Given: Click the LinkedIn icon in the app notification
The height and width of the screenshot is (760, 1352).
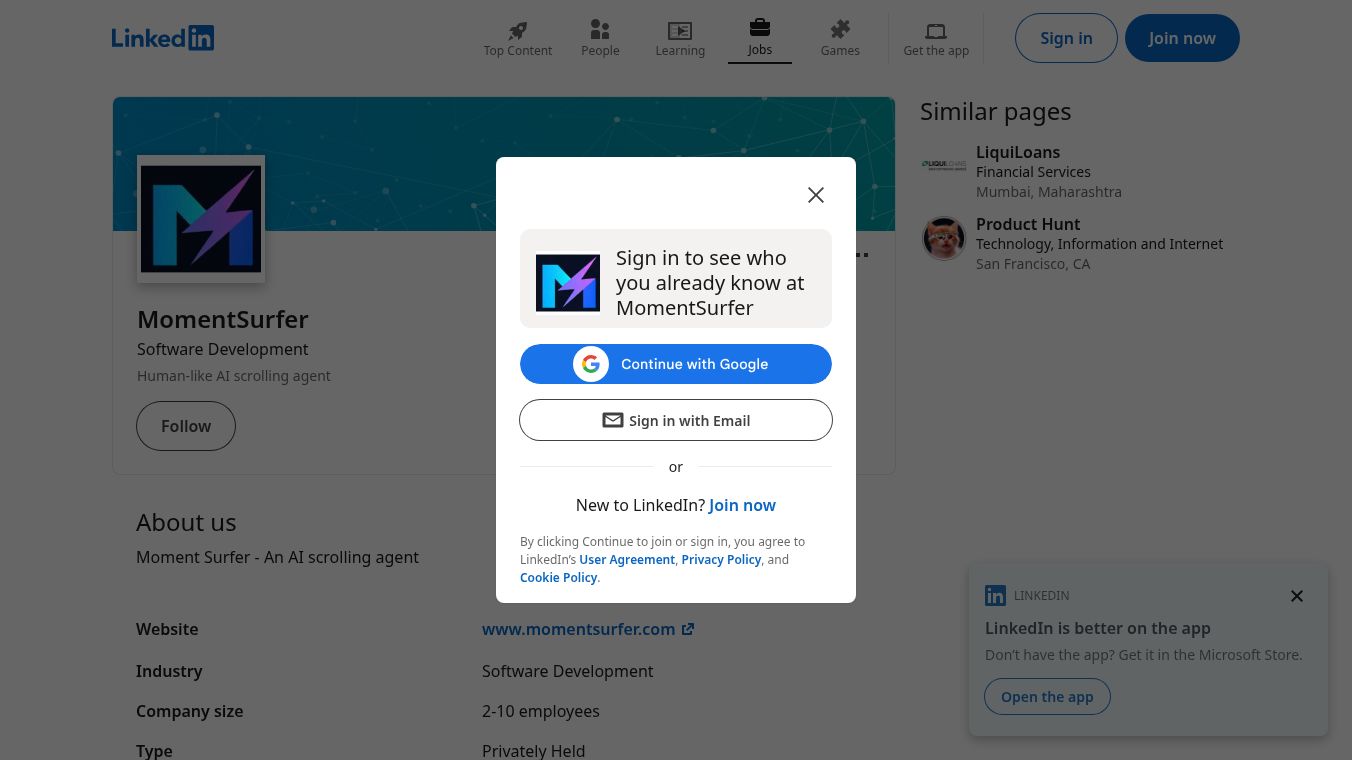Looking at the screenshot, I should click(x=995, y=596).
